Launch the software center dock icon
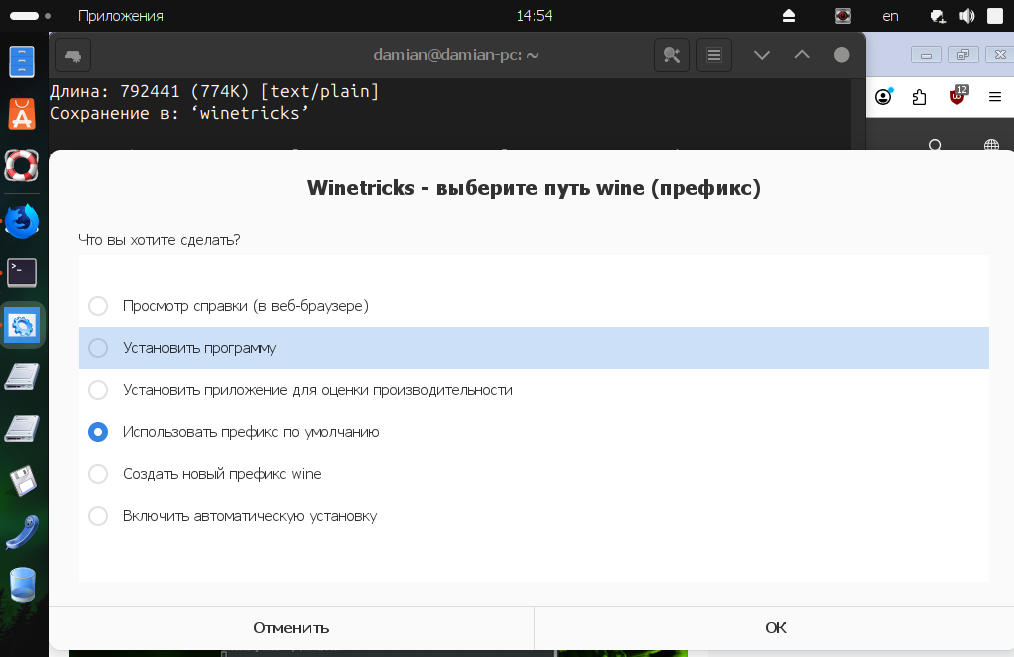Viewport: 1014px width, 657px height. tap(22, 114)
